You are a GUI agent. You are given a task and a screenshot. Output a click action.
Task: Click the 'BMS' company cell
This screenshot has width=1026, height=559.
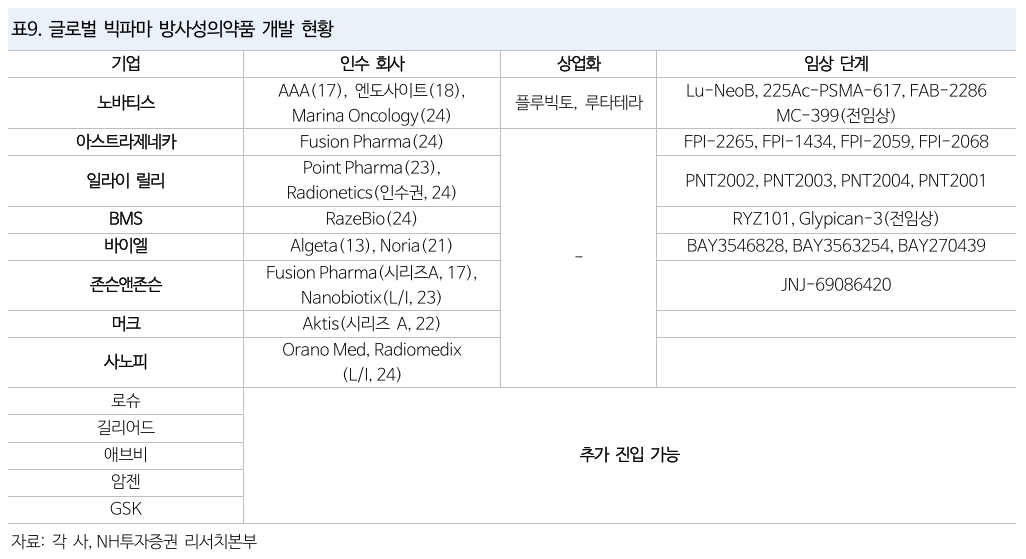coord(126,219)
